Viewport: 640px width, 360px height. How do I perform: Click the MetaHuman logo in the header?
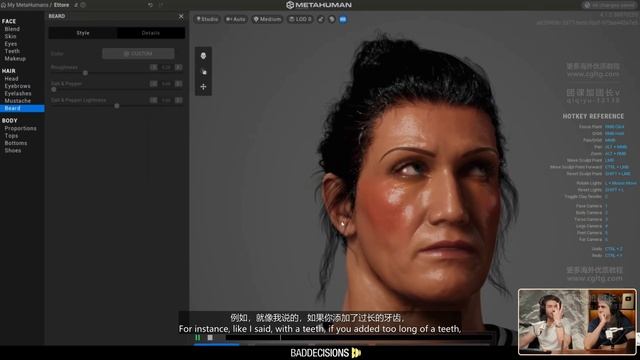(319, 5)
